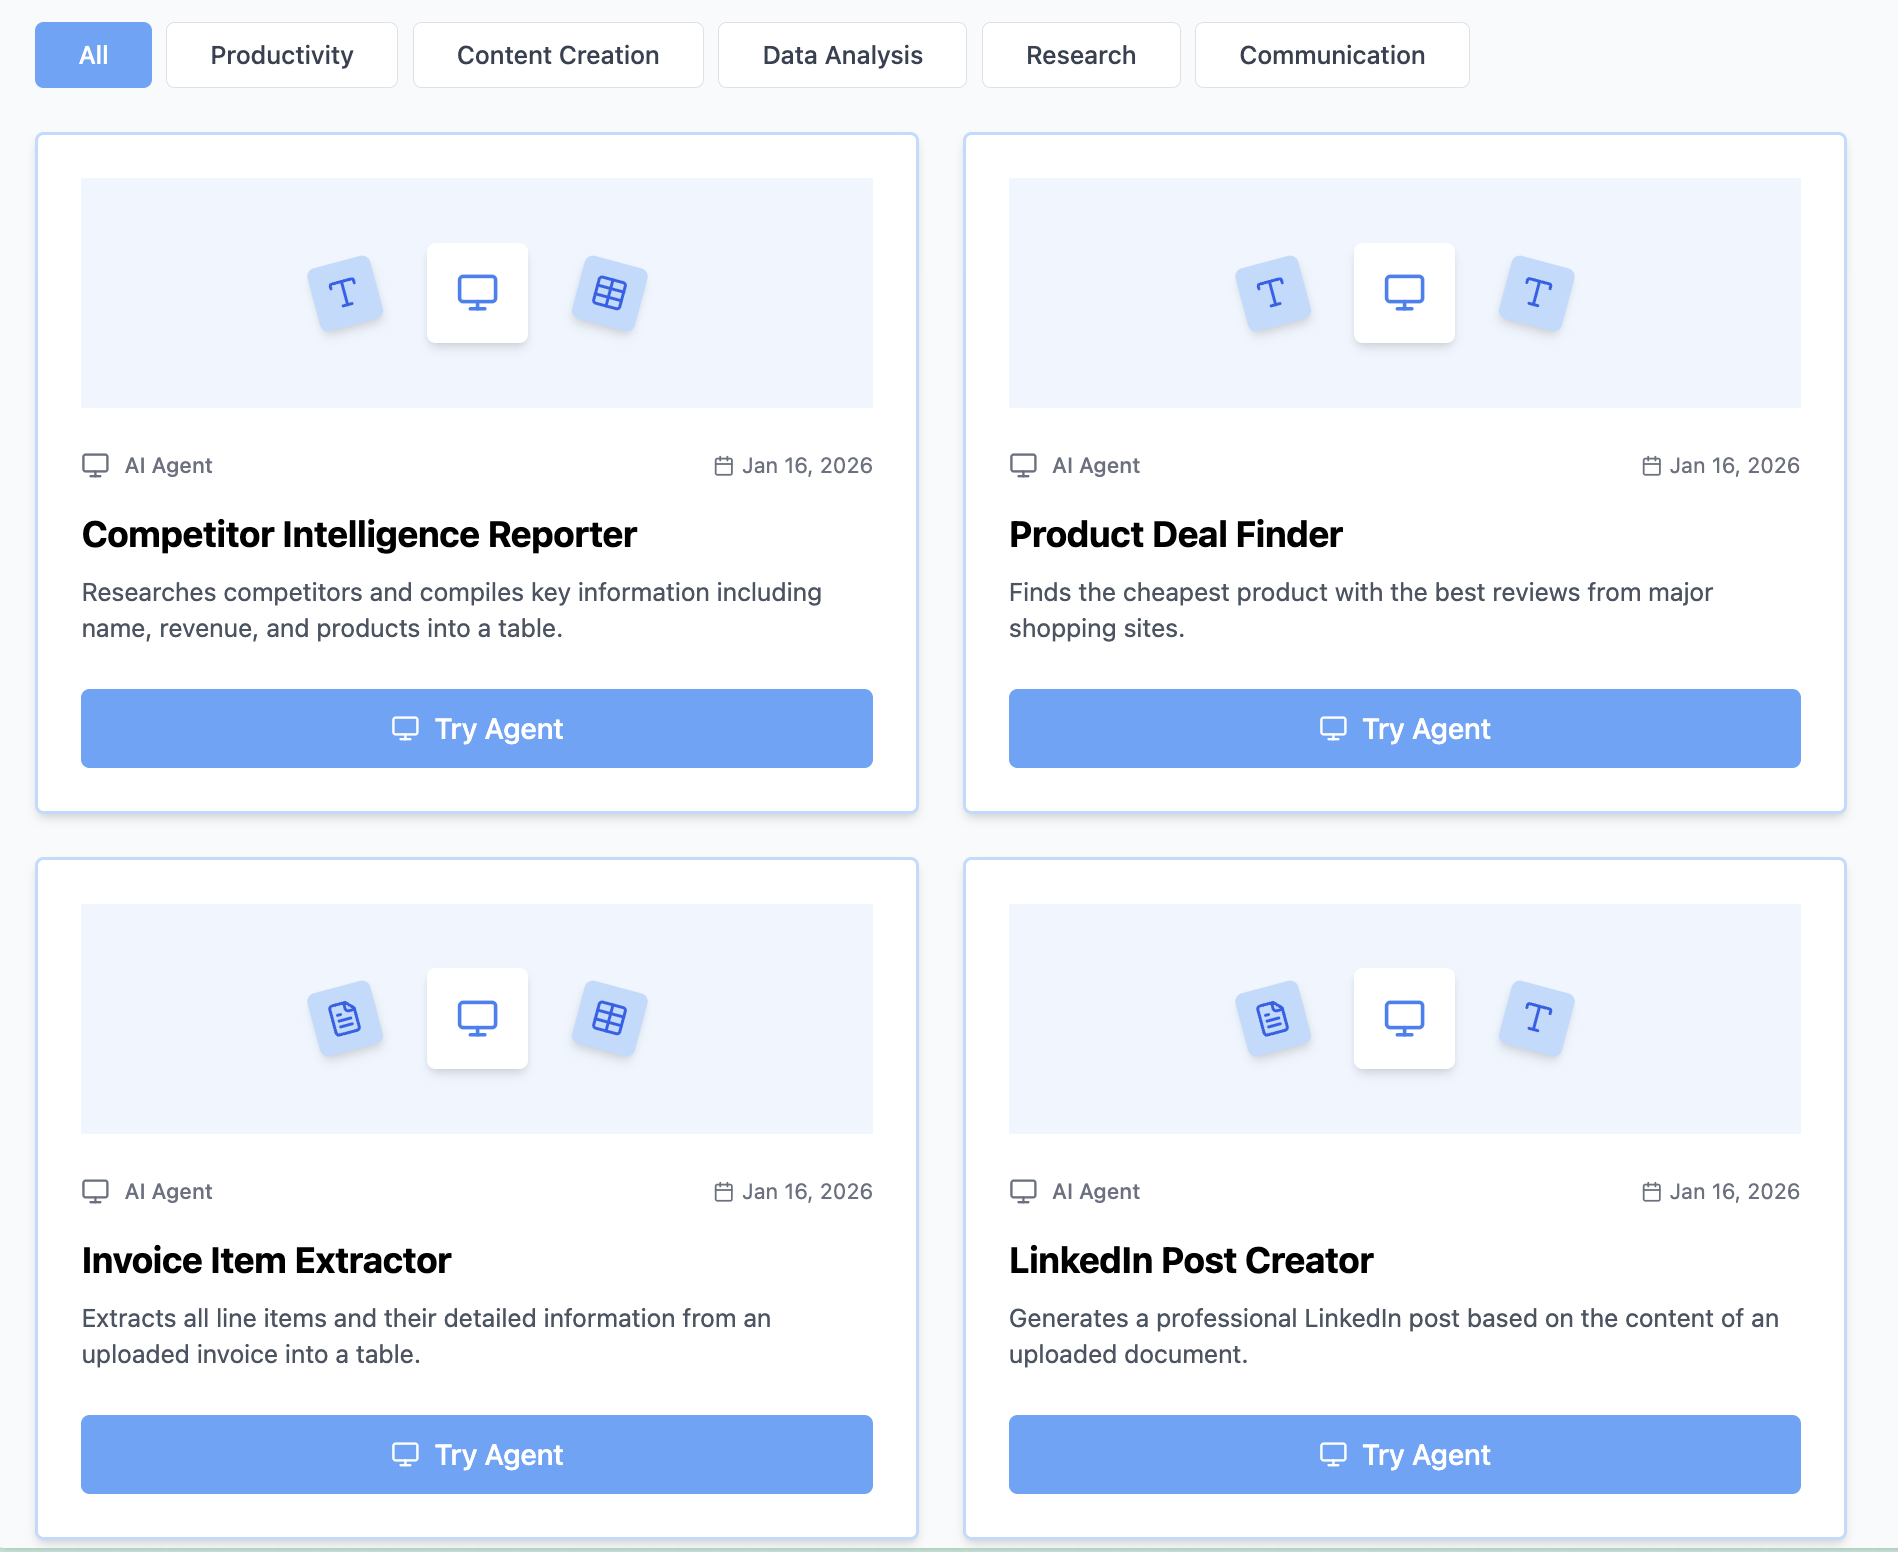Switch to the Productivity category

click(x=281, y=55)
